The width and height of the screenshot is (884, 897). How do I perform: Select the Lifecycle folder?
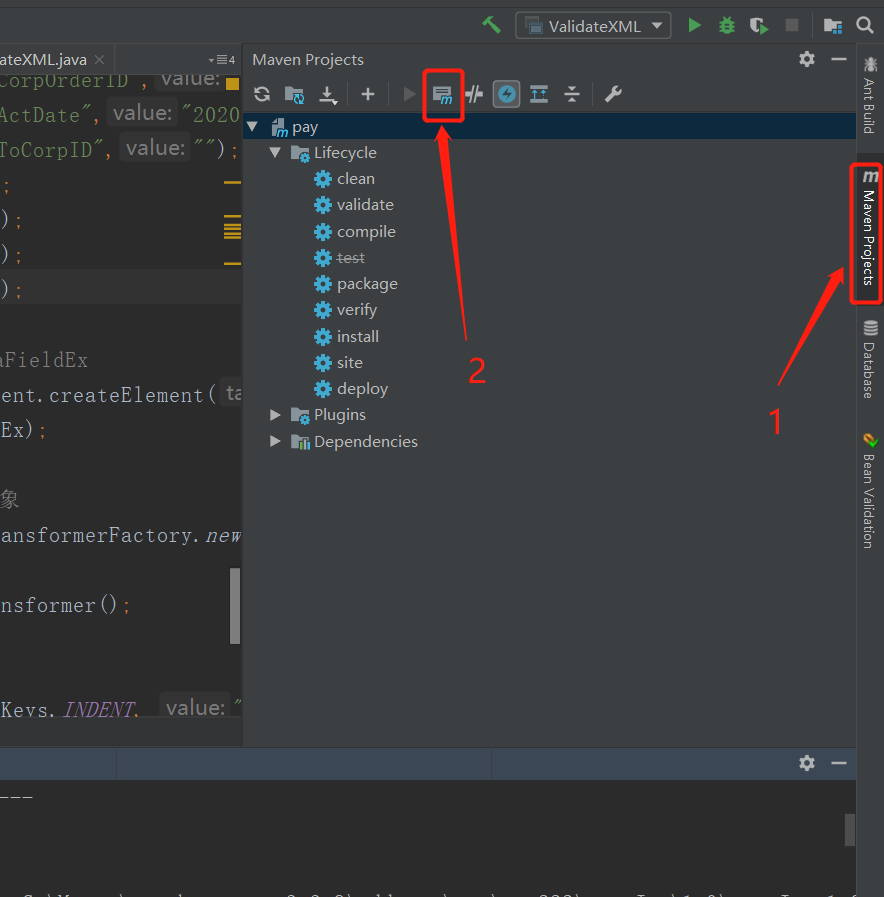(334, 153)
